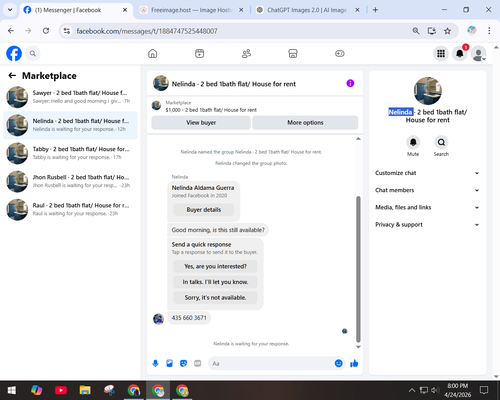The width and height of the screenshot is (500, 400).
Task: Click the '435 660 3671' message
Action: pyautogui.click(x=189, y=318)
